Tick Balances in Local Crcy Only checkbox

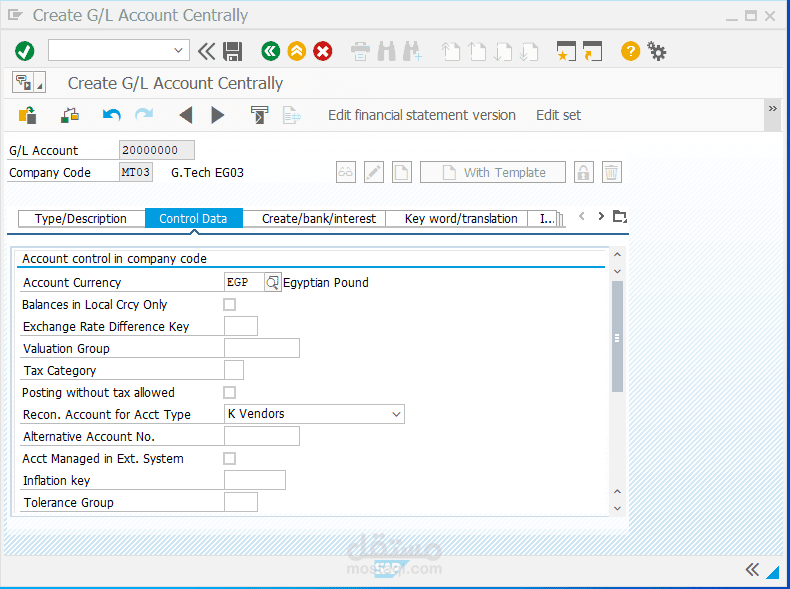[x=229, y=304]
